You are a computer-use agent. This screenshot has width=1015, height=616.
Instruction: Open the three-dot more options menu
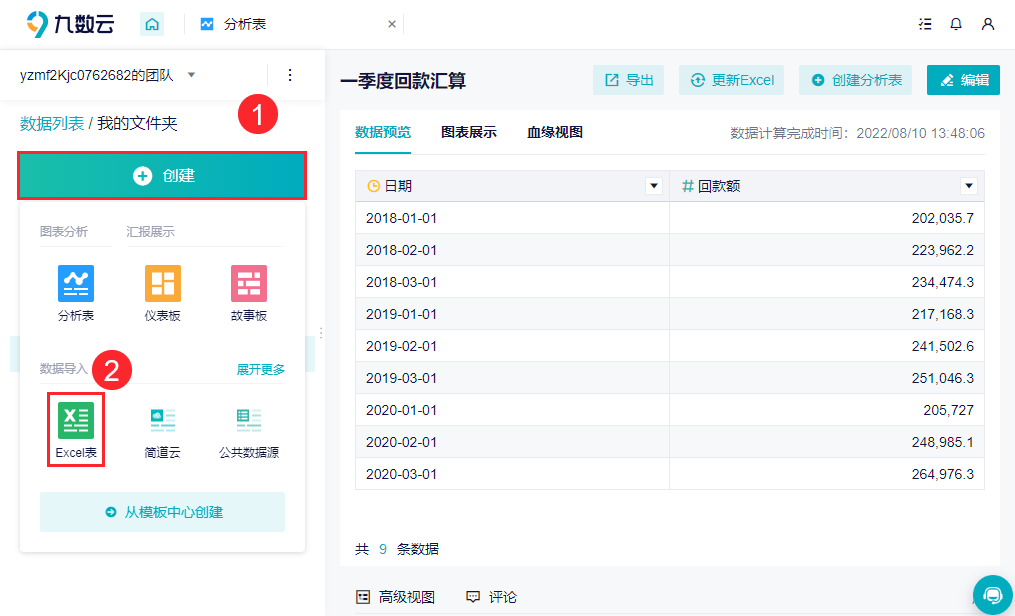(290, 75)
